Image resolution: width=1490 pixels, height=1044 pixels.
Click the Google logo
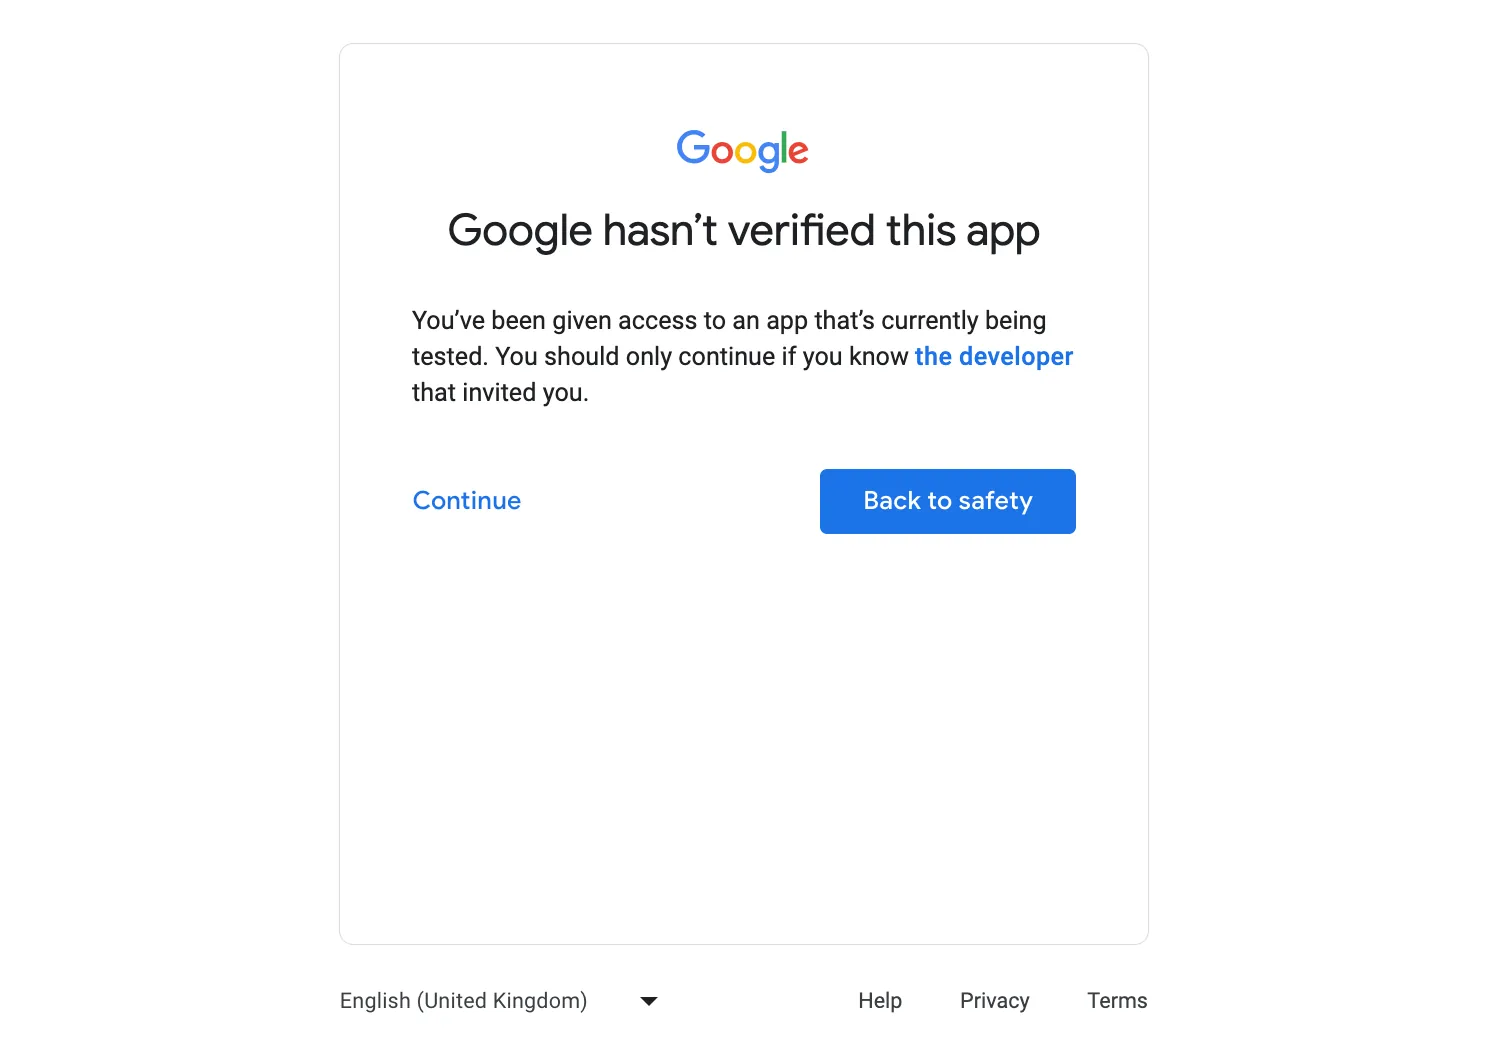(742, 151)
